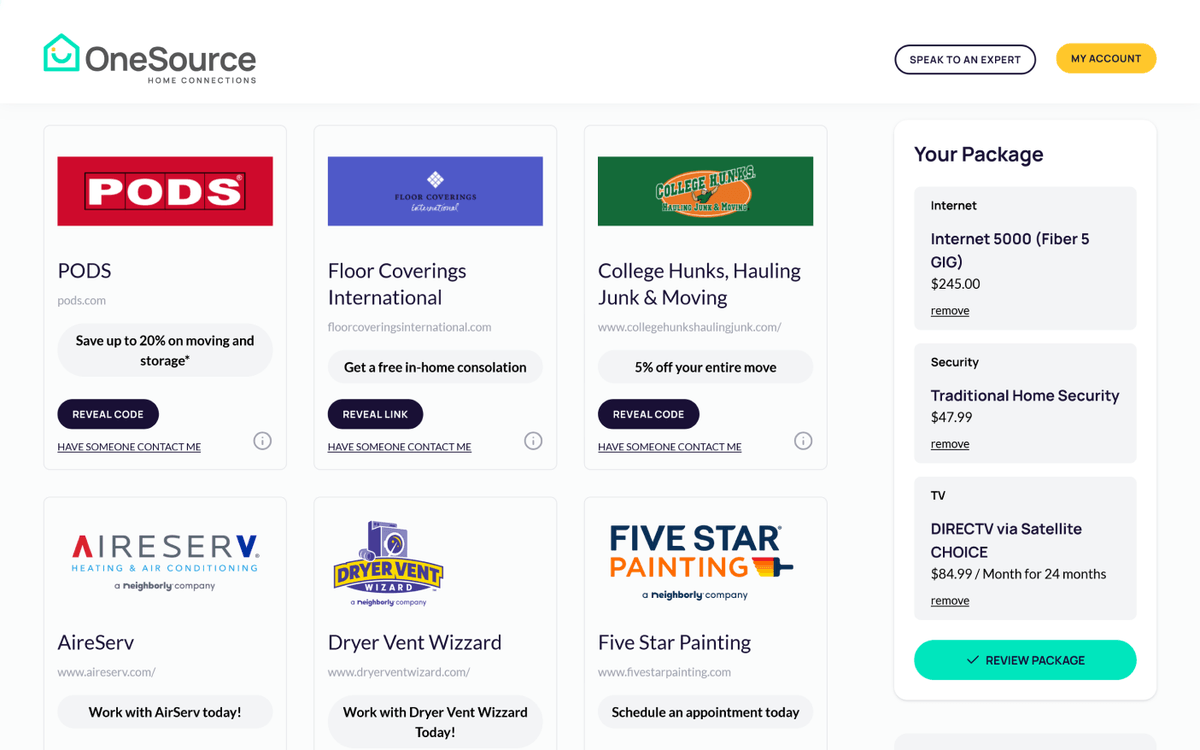
Task: Click HAVE SOMEONE CONTACT ME under PODS
Action: point(128,446)
